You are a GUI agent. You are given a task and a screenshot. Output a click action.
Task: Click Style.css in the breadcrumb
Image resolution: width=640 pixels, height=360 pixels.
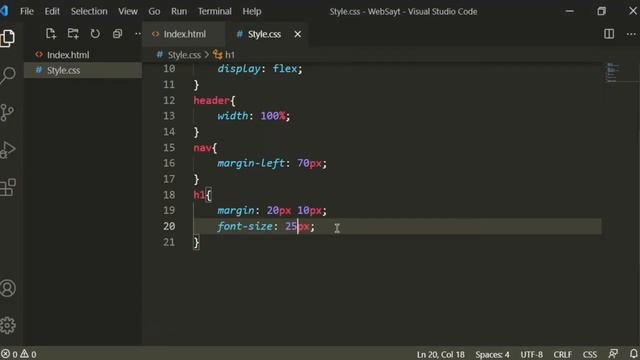point(184,55)
